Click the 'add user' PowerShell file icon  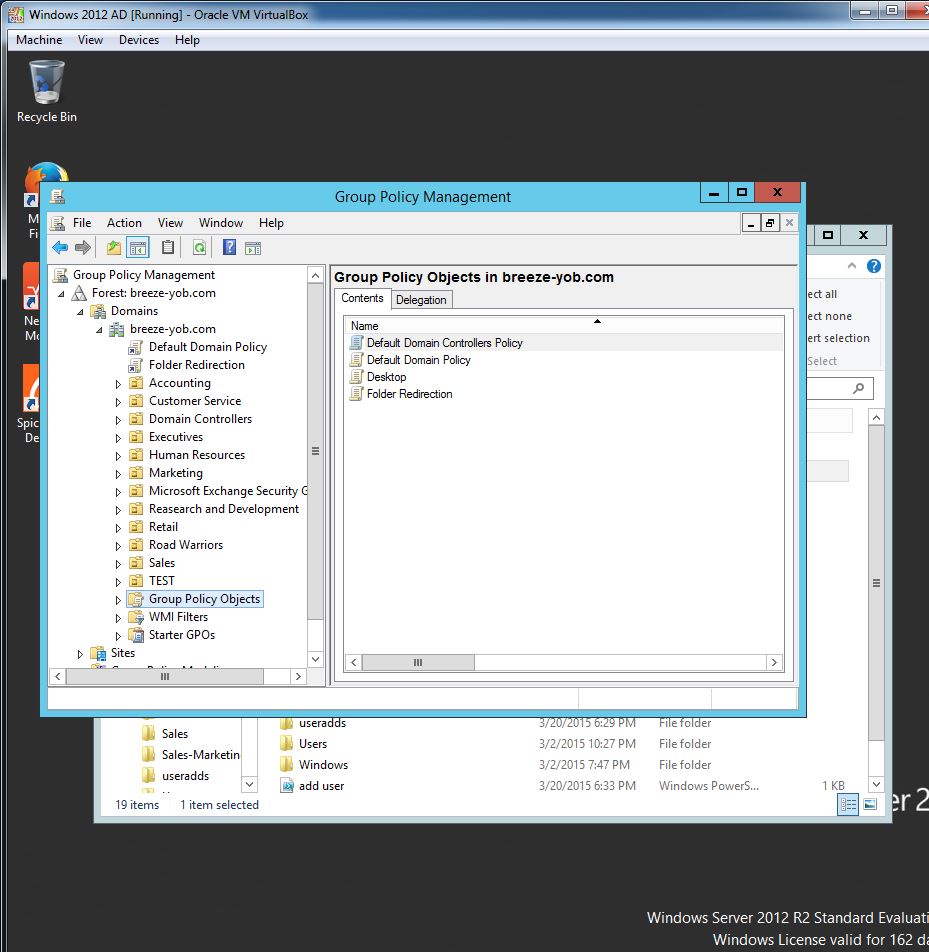pyautogui.click(x=287, y=786)
